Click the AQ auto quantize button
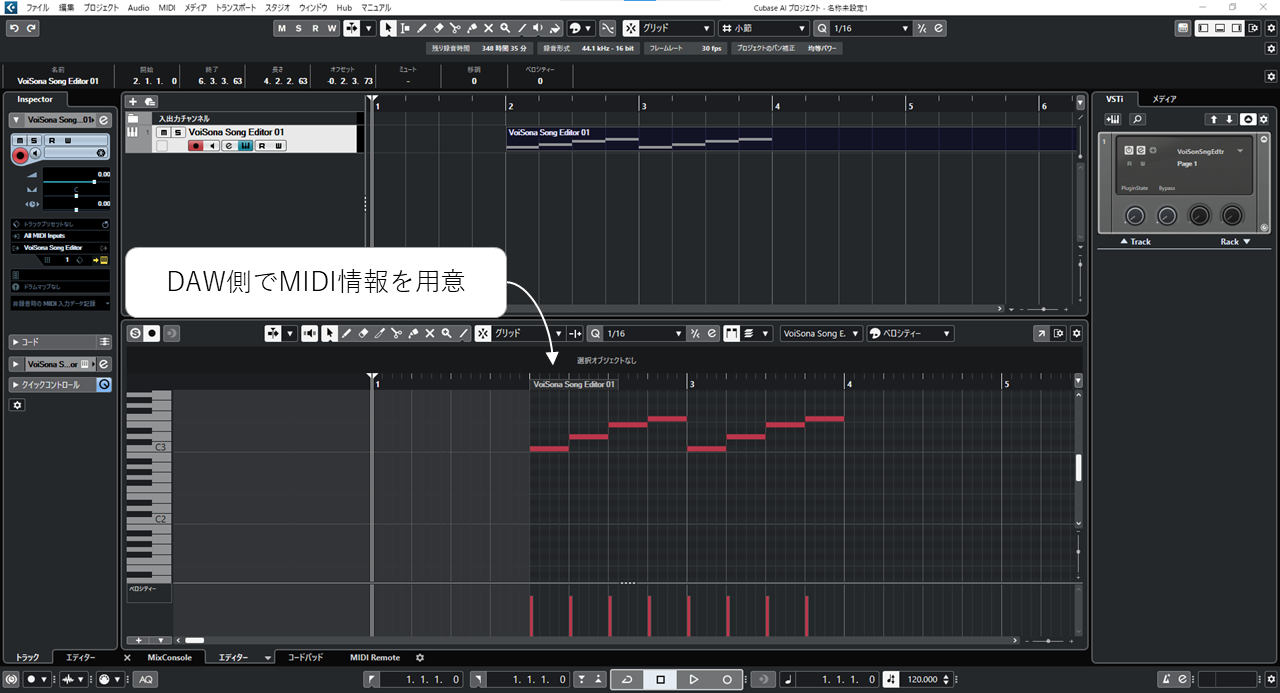The width and height of the screenshot is (1280, 693). pyautogui.click(x=146, y=680)
